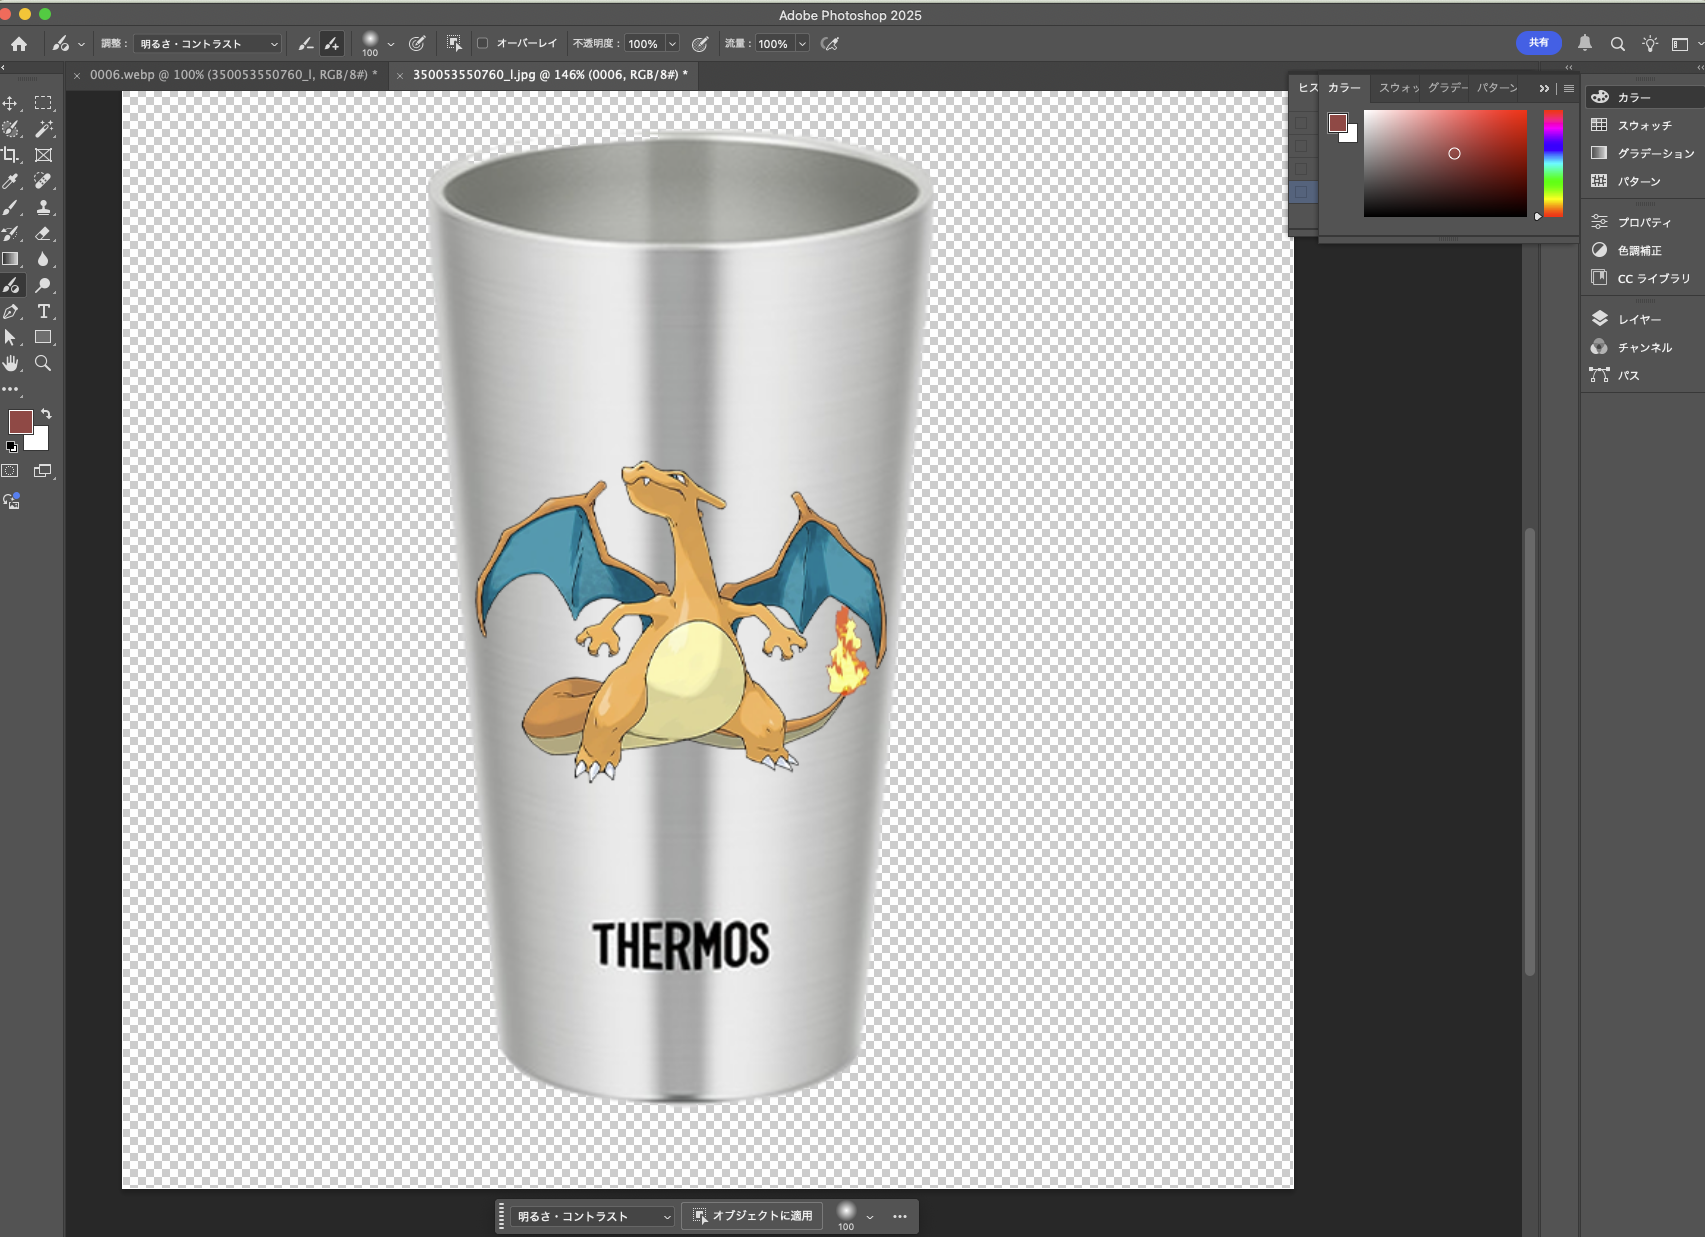Switch to the スウォッチ tab in color panel
This screenshot has height=1237, width=1705.
coord(1398,88)
